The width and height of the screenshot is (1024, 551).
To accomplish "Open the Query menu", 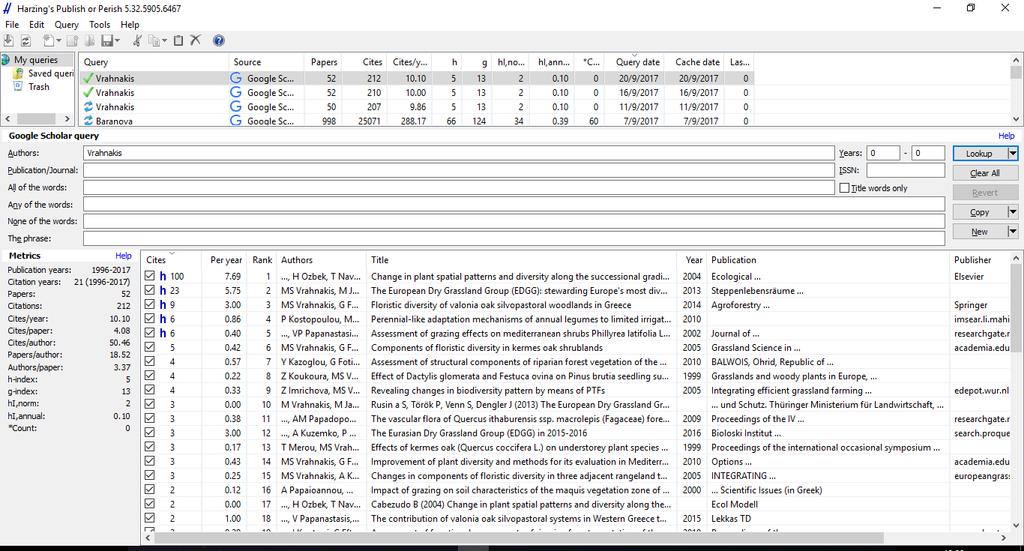I will (67, 24).
